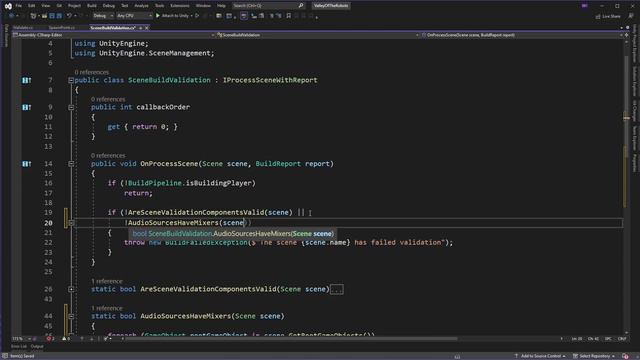The height and width of the screenshot is (360, 640).
Task: Click the open file folder toolbar icon
Action: pyautogui.click(x=44, y=16)
